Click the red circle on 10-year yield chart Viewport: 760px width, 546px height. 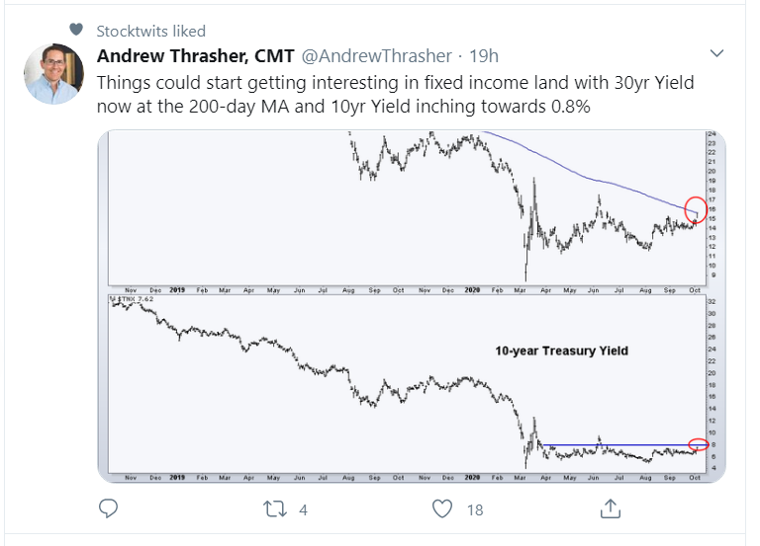698,444
